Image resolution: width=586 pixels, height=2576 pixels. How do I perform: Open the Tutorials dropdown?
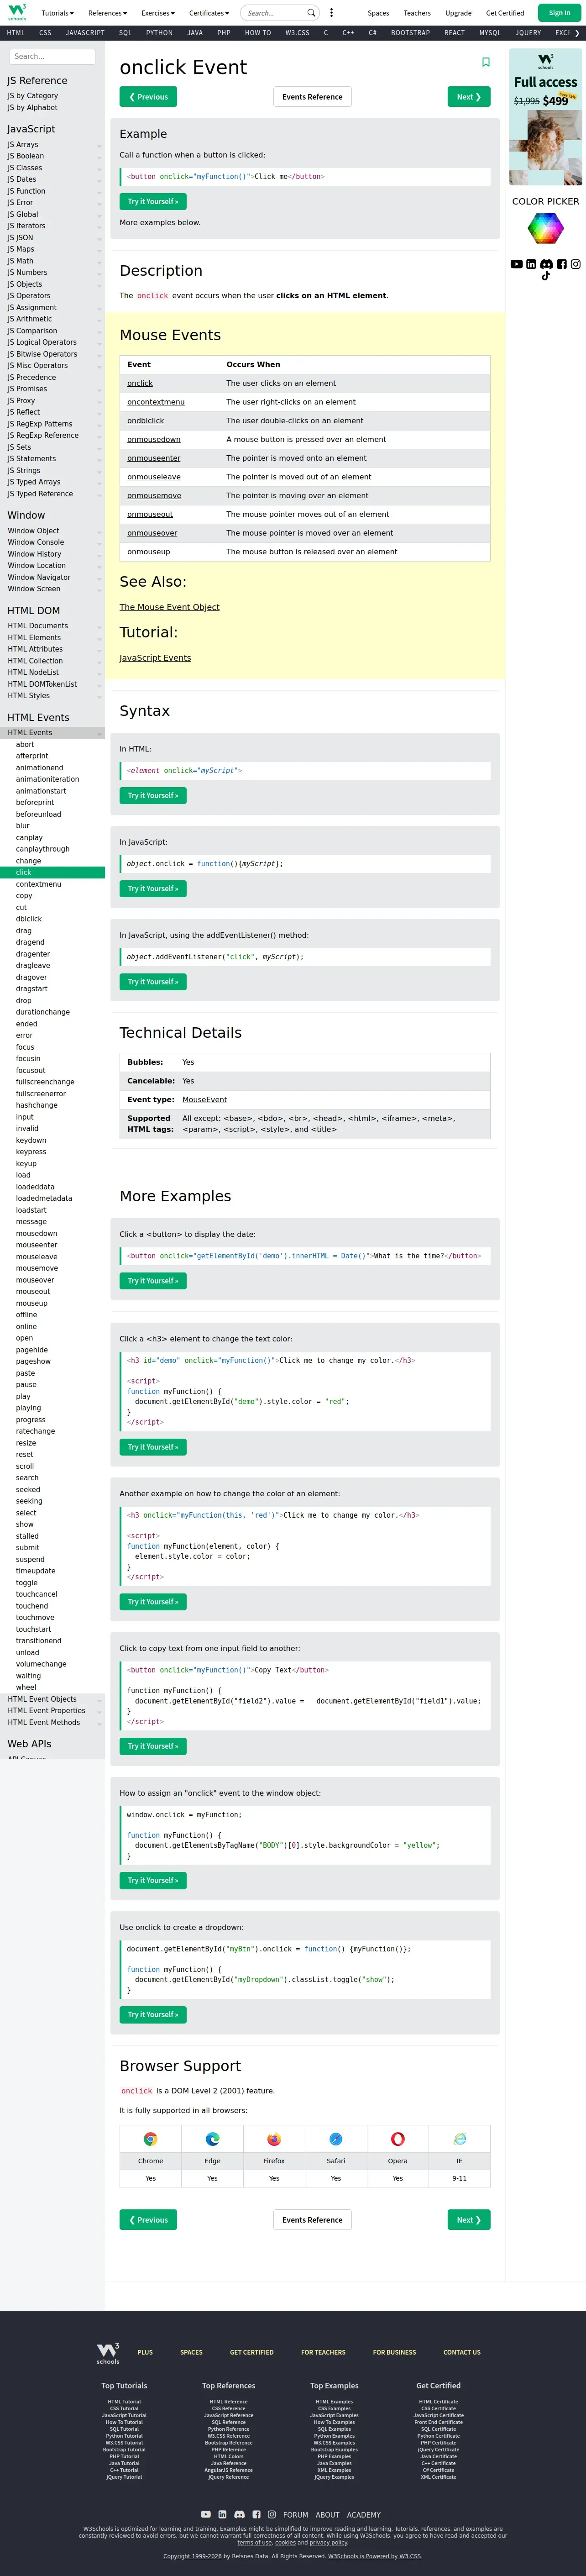pyautogui.click(x=57, y=13)
